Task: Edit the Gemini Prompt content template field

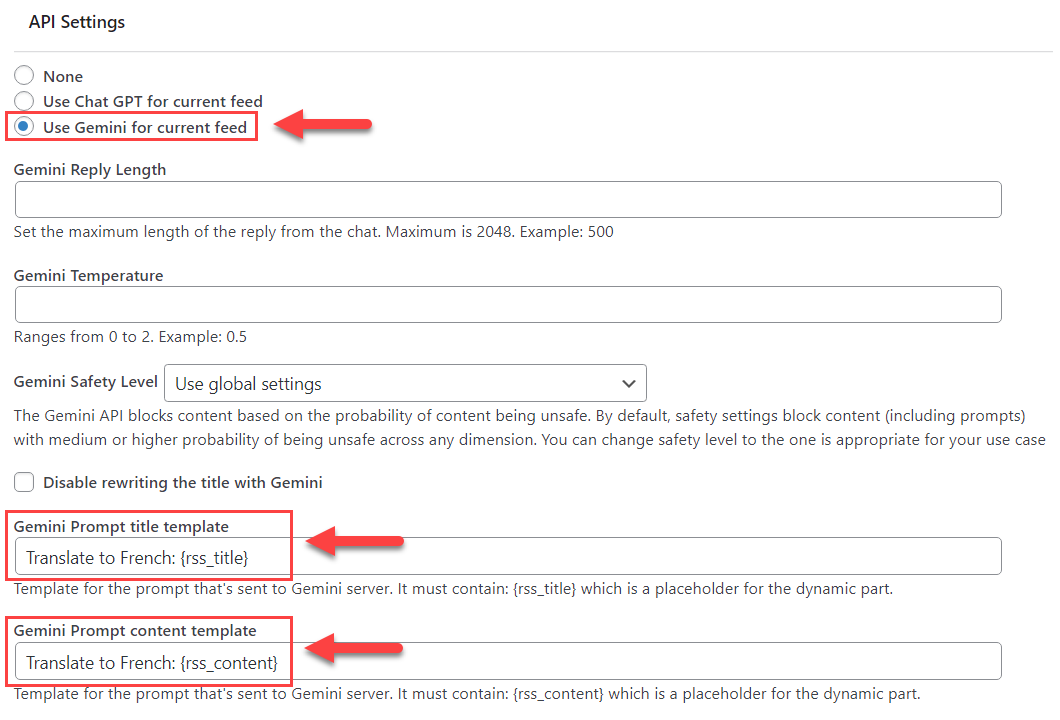Action: tap(508, 661)
